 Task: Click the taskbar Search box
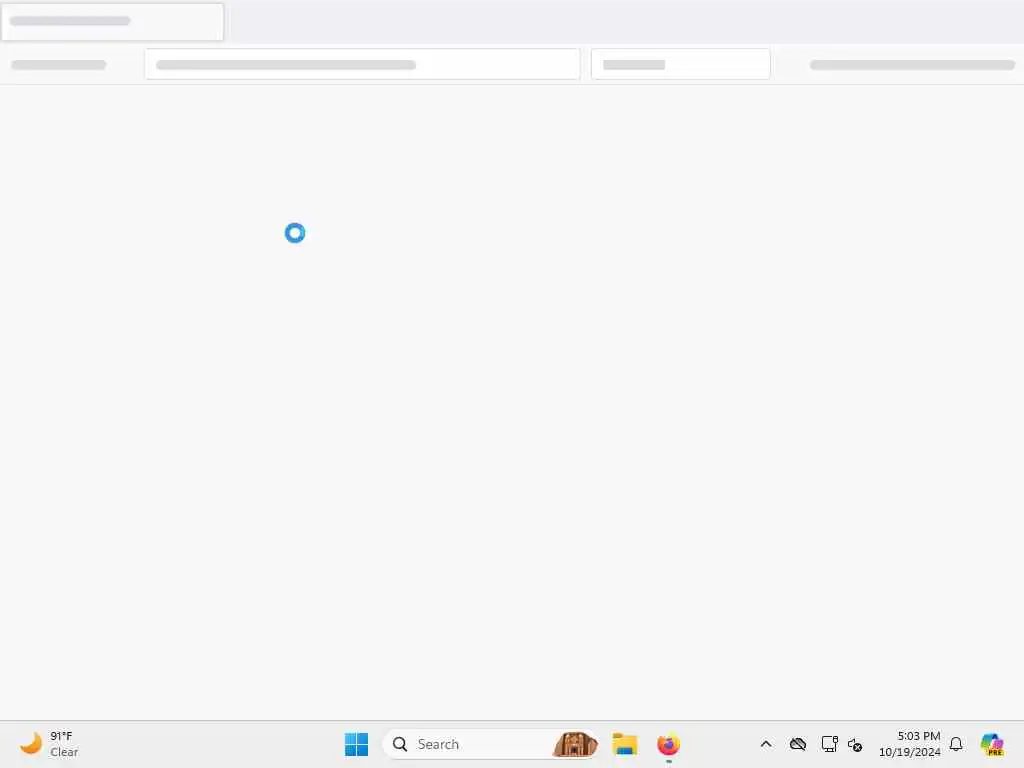[490, 744]
